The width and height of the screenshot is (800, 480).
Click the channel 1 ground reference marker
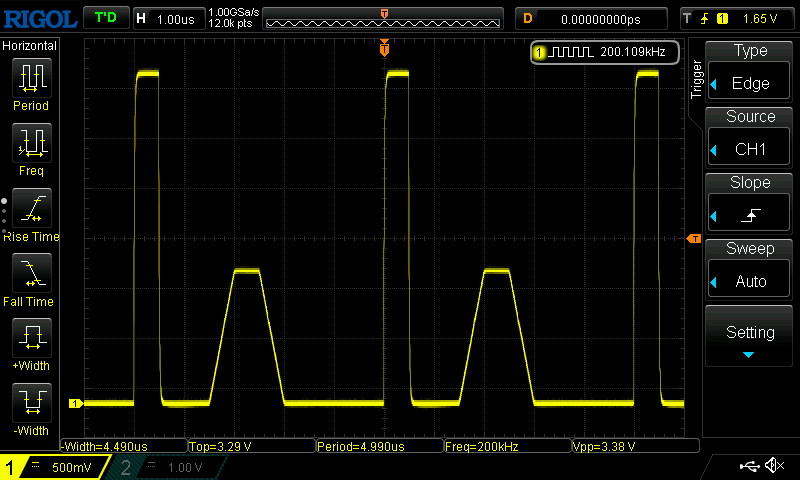76,403
